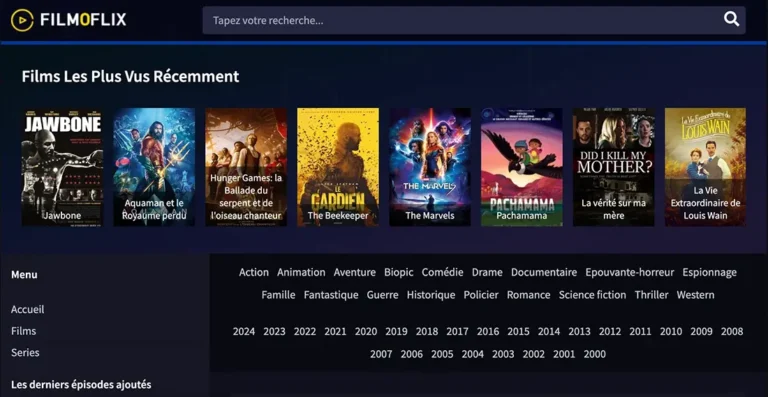Image resolution: width=768 pixels, height=397 pixels.
Task: Select the Aventure genre link
Action: pos(355,272)
